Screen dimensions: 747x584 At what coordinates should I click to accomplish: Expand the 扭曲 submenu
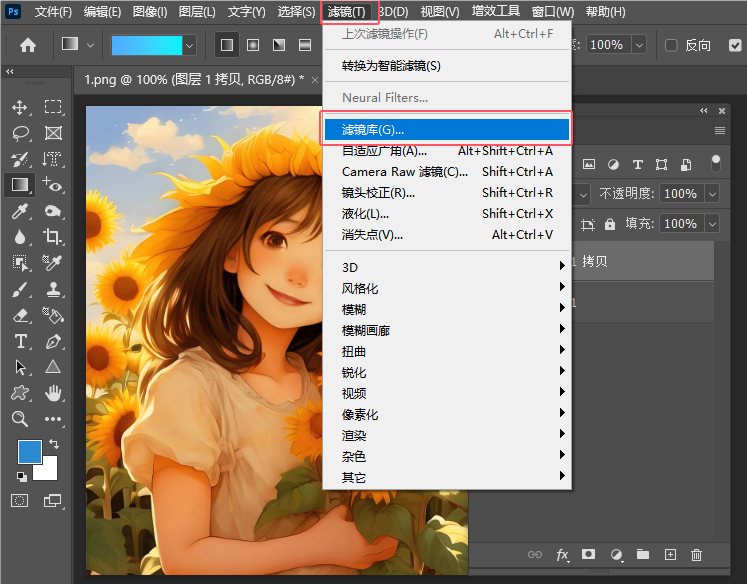tap(447, 351)
